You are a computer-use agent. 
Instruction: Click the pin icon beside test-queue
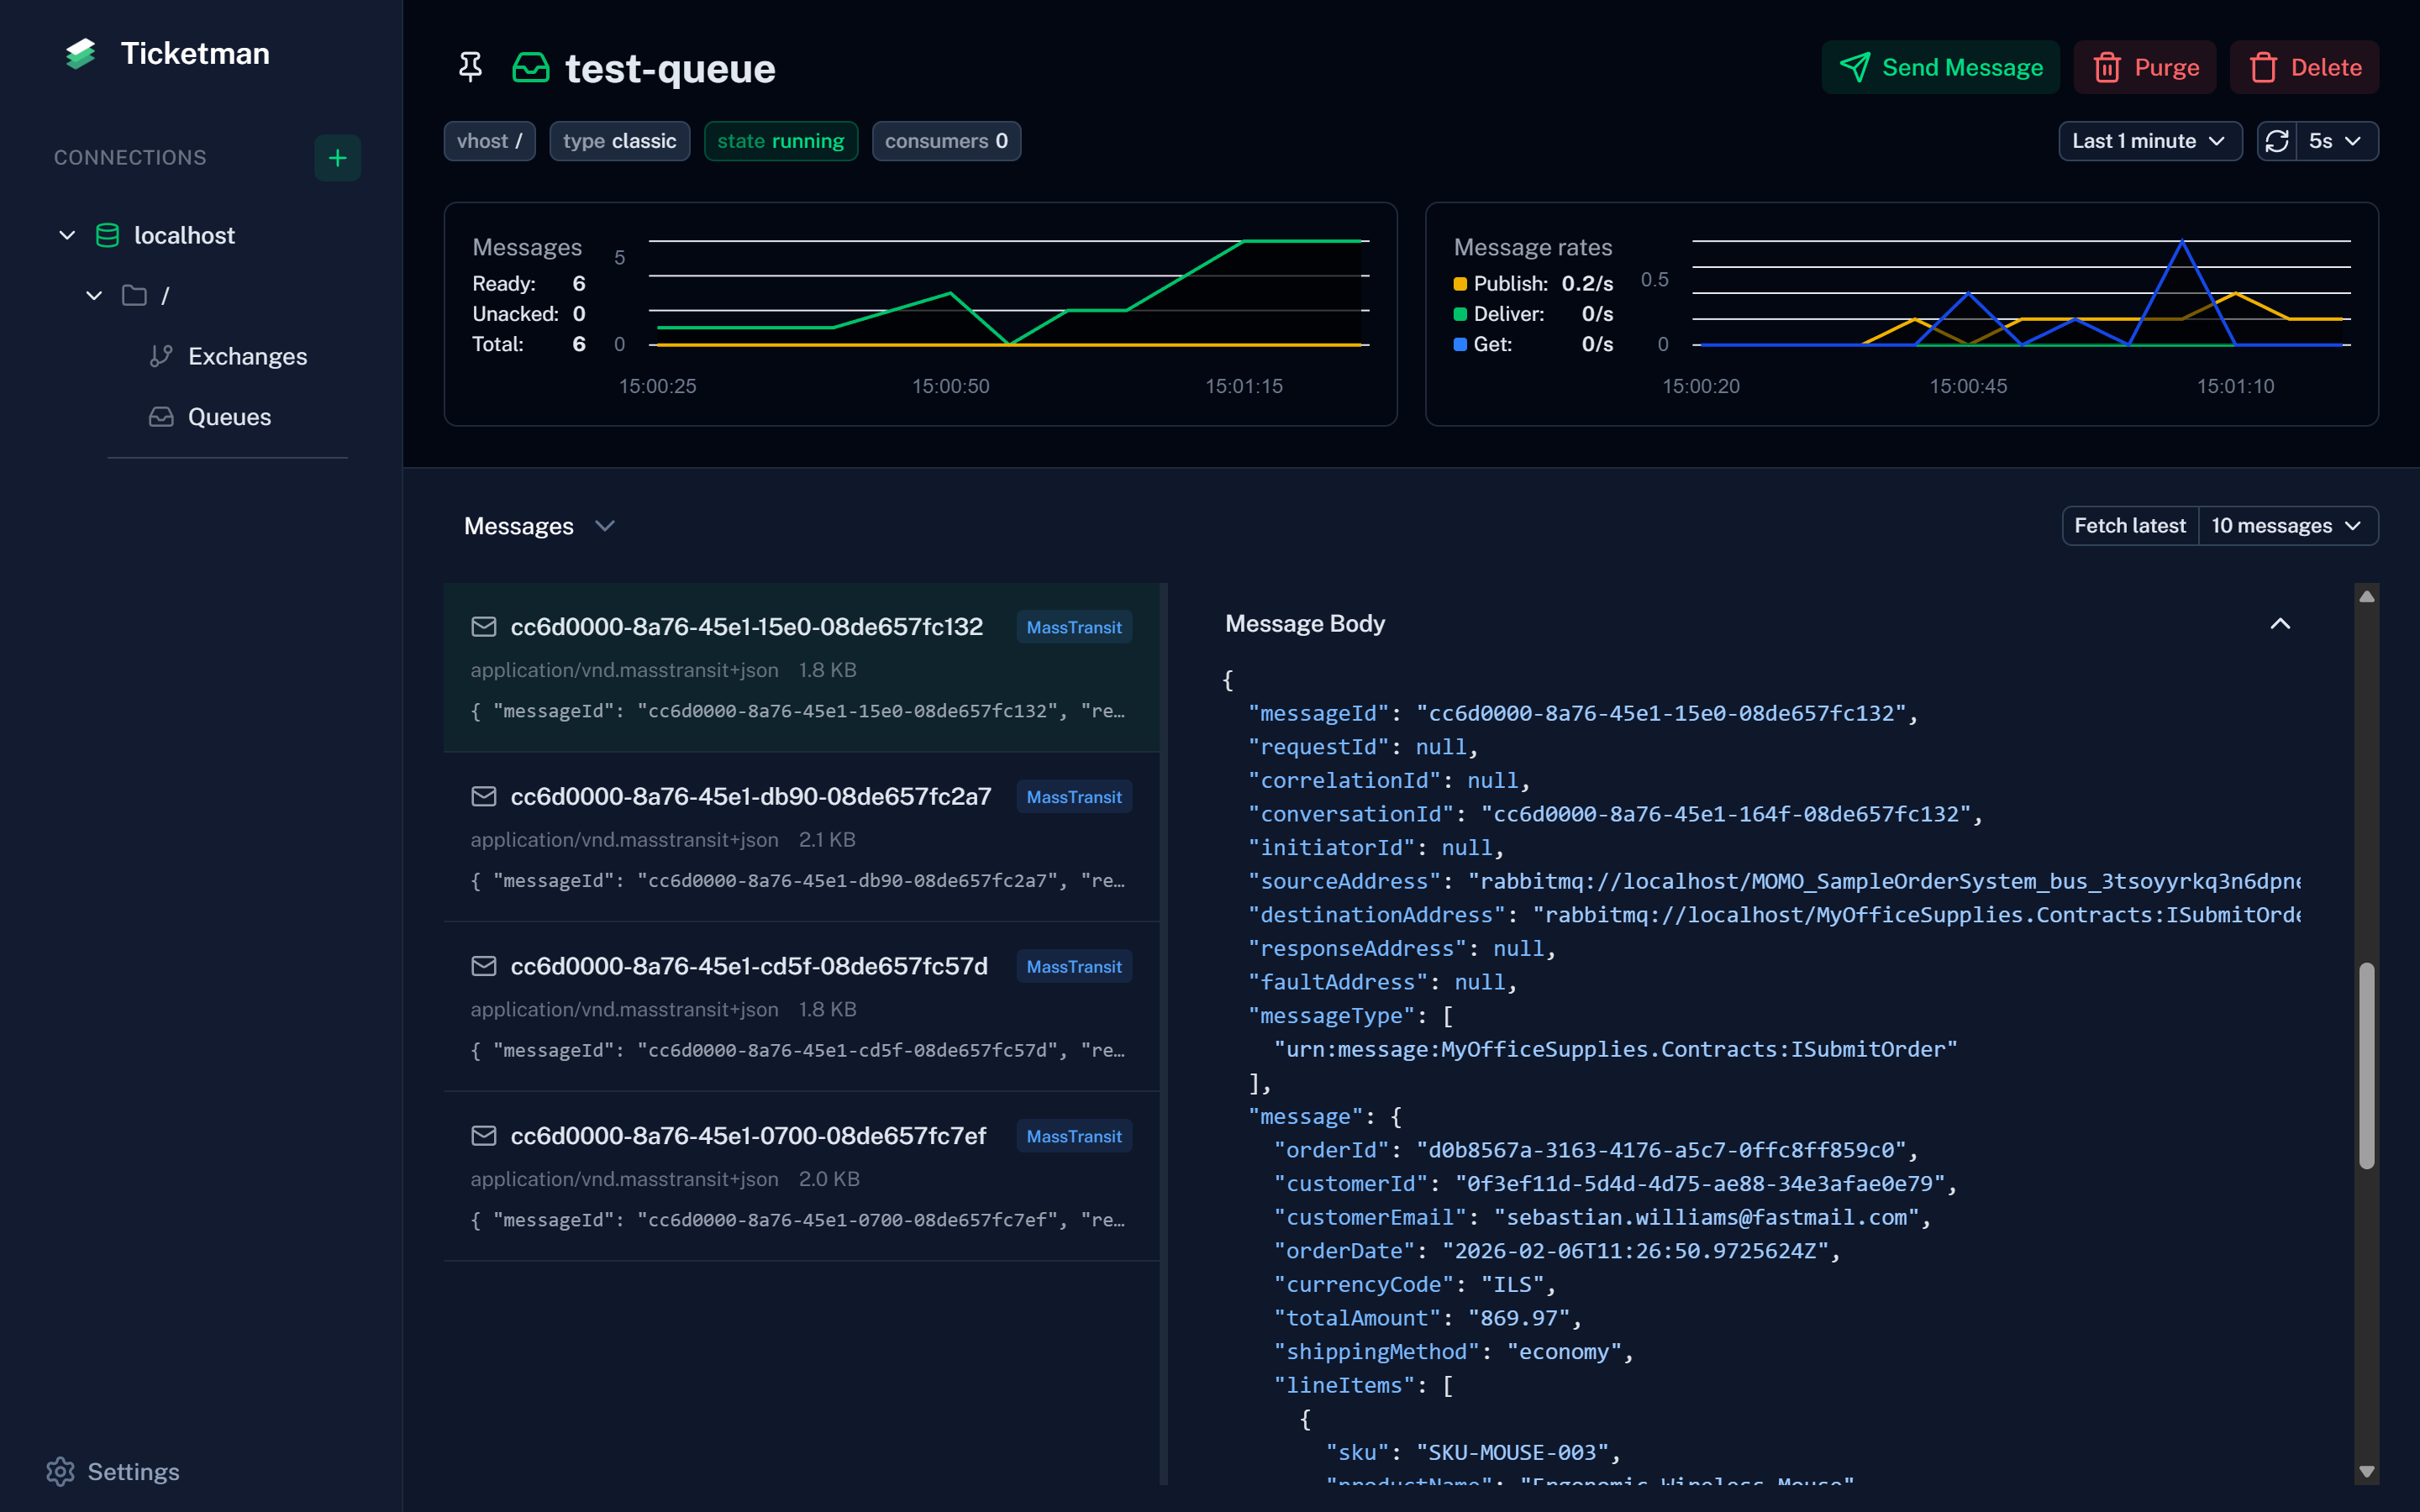[470, 68]
